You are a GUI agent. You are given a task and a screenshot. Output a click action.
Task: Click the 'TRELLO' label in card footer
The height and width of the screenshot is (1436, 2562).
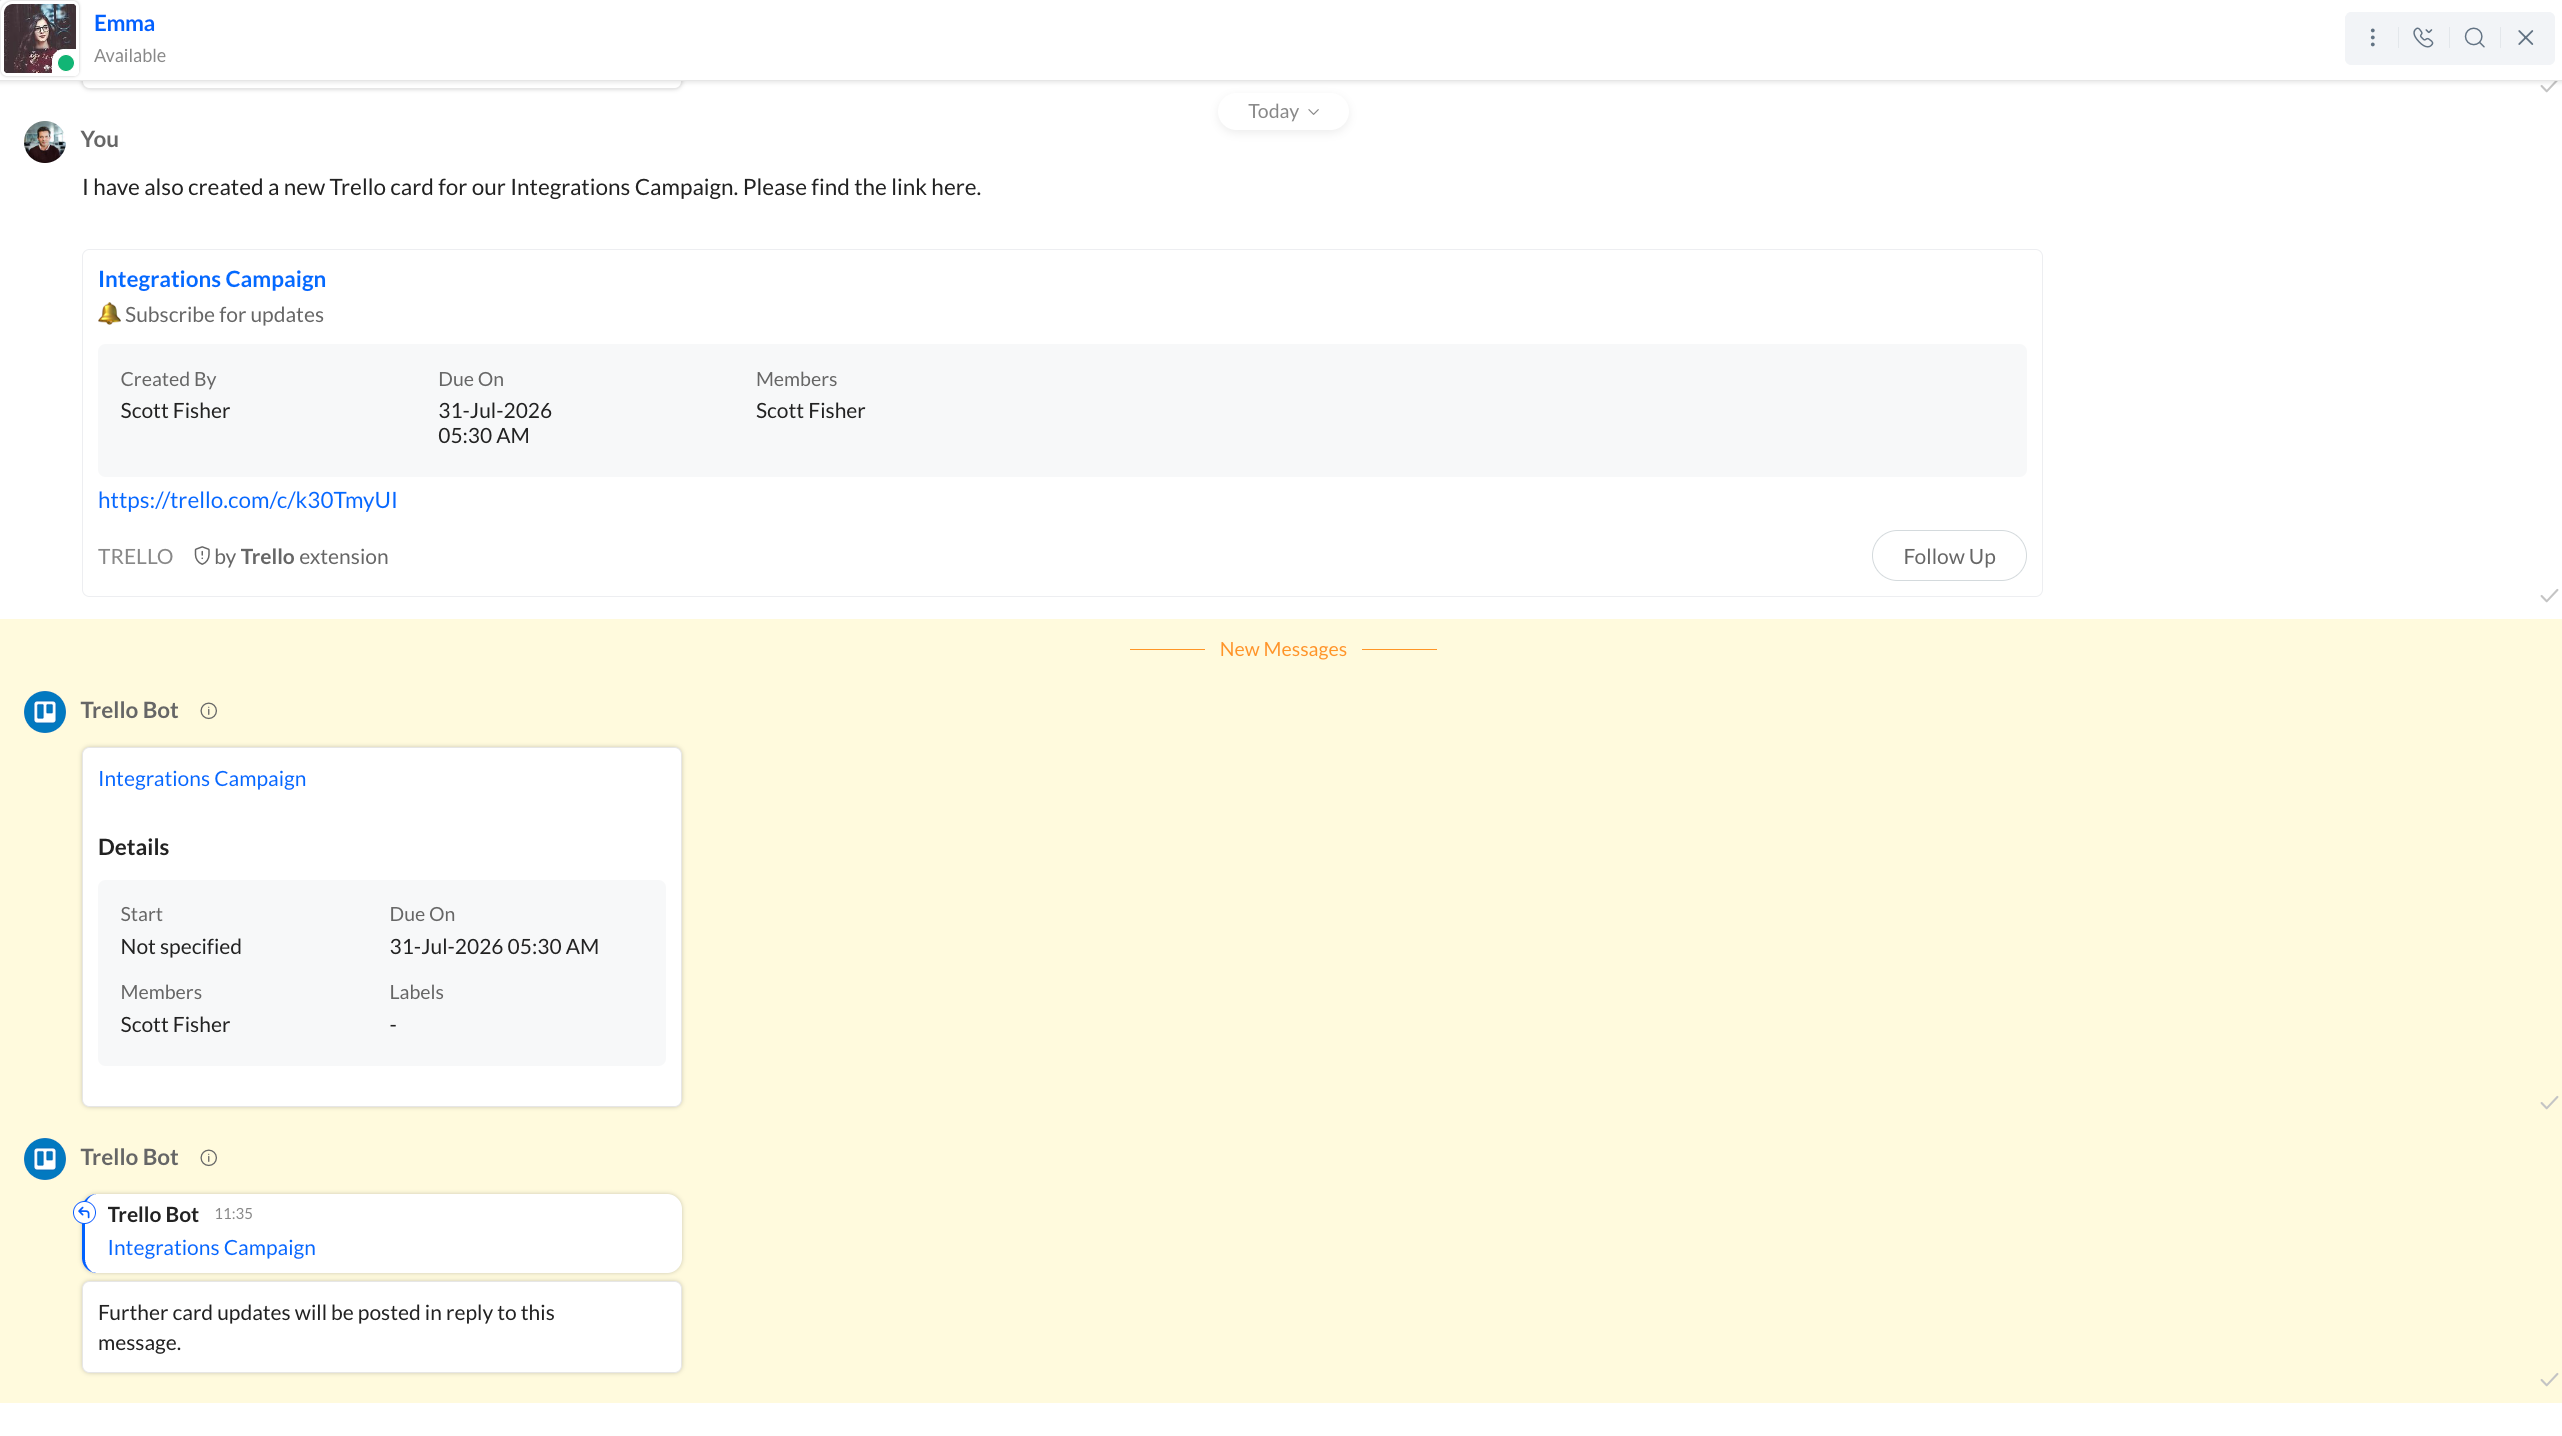[135, 557]
